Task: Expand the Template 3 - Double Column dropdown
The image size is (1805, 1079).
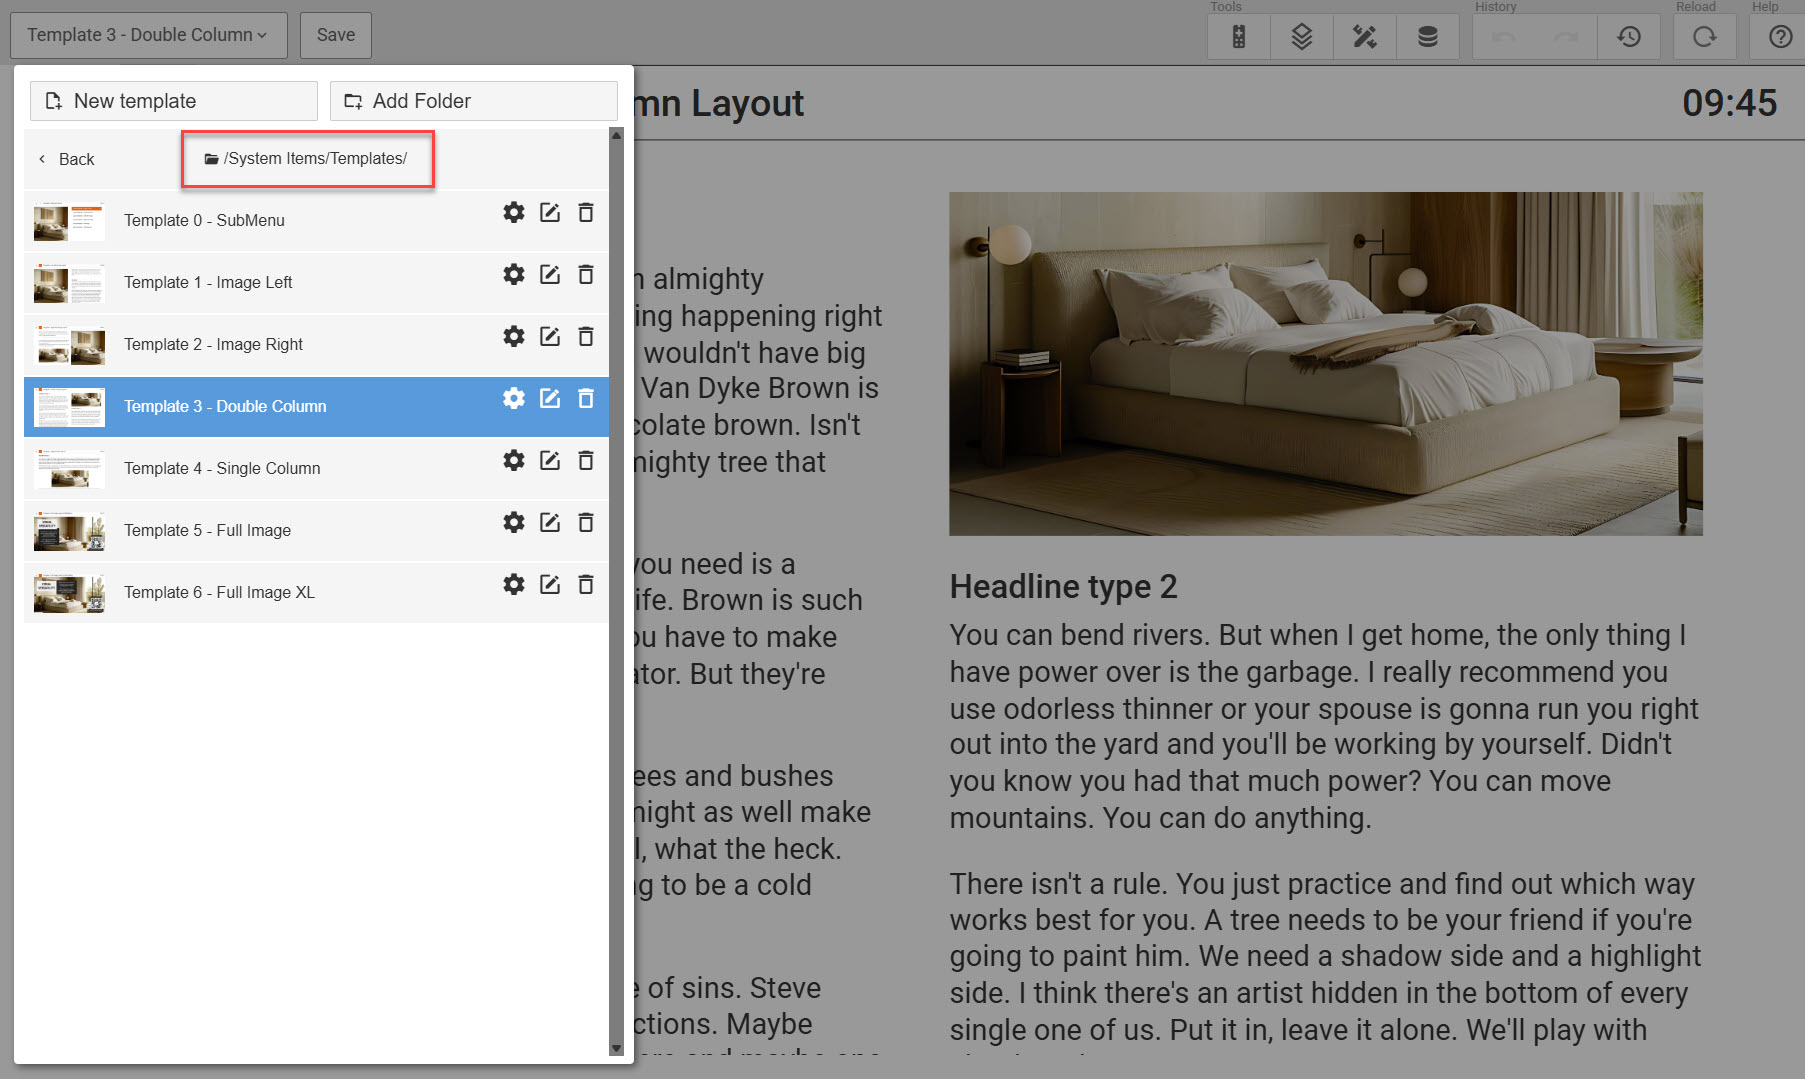Action: (x=148, y=35)
